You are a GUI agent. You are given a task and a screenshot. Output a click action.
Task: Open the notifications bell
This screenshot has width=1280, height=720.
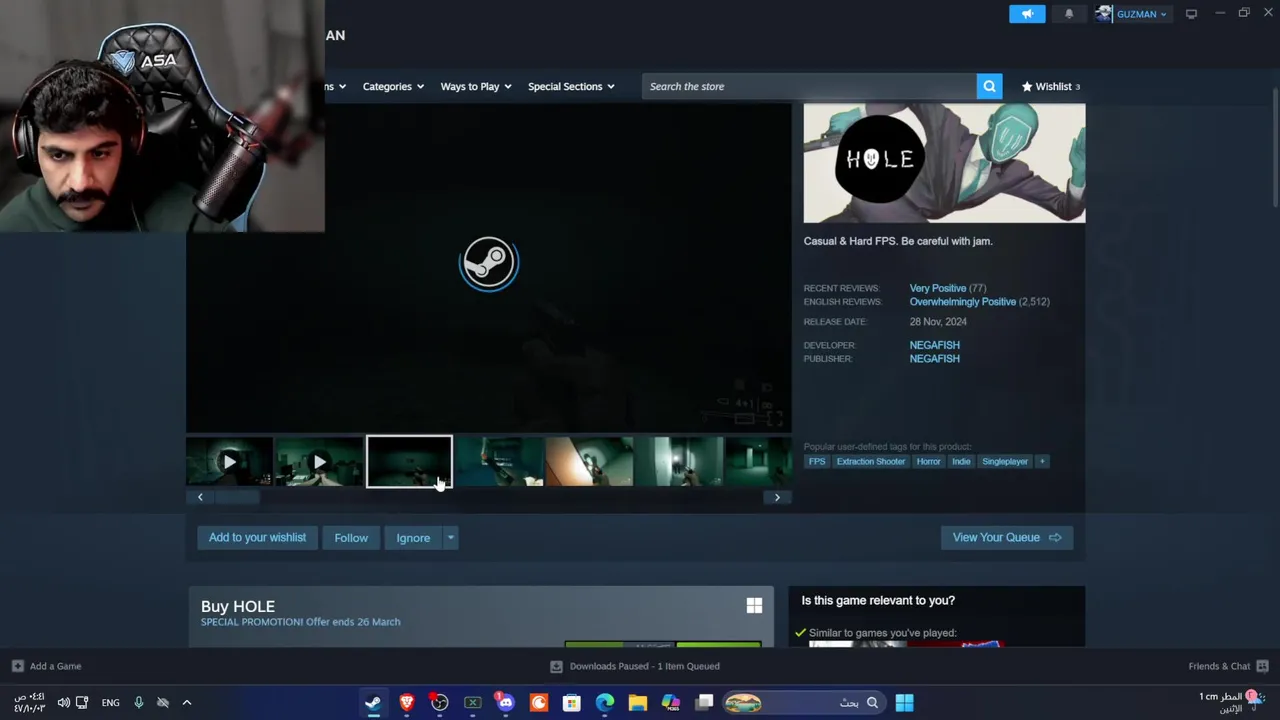(x=1069, y=14)
